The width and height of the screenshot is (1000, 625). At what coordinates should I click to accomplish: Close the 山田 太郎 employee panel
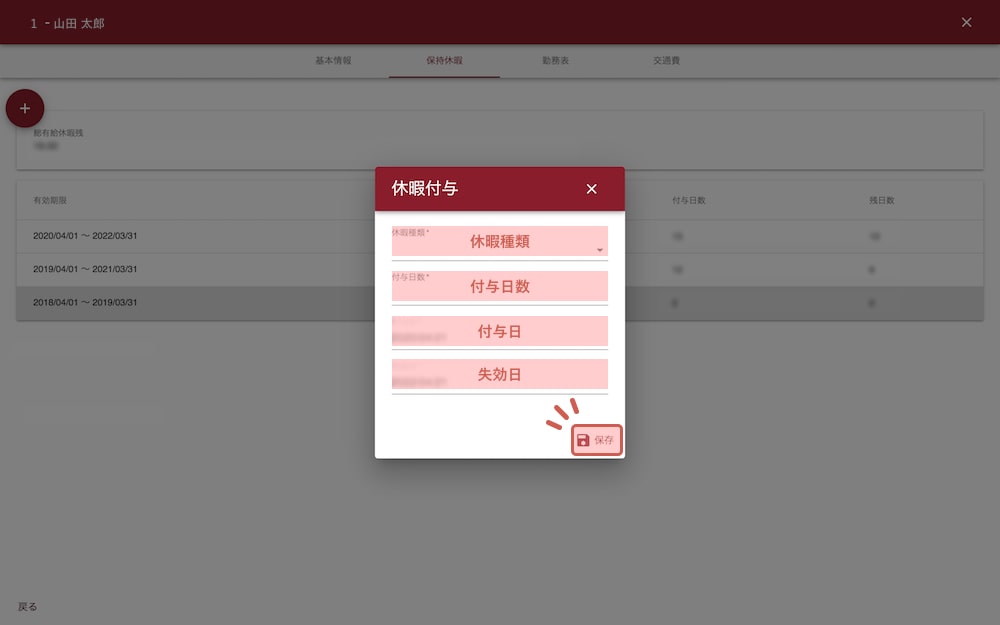point(966,22)
